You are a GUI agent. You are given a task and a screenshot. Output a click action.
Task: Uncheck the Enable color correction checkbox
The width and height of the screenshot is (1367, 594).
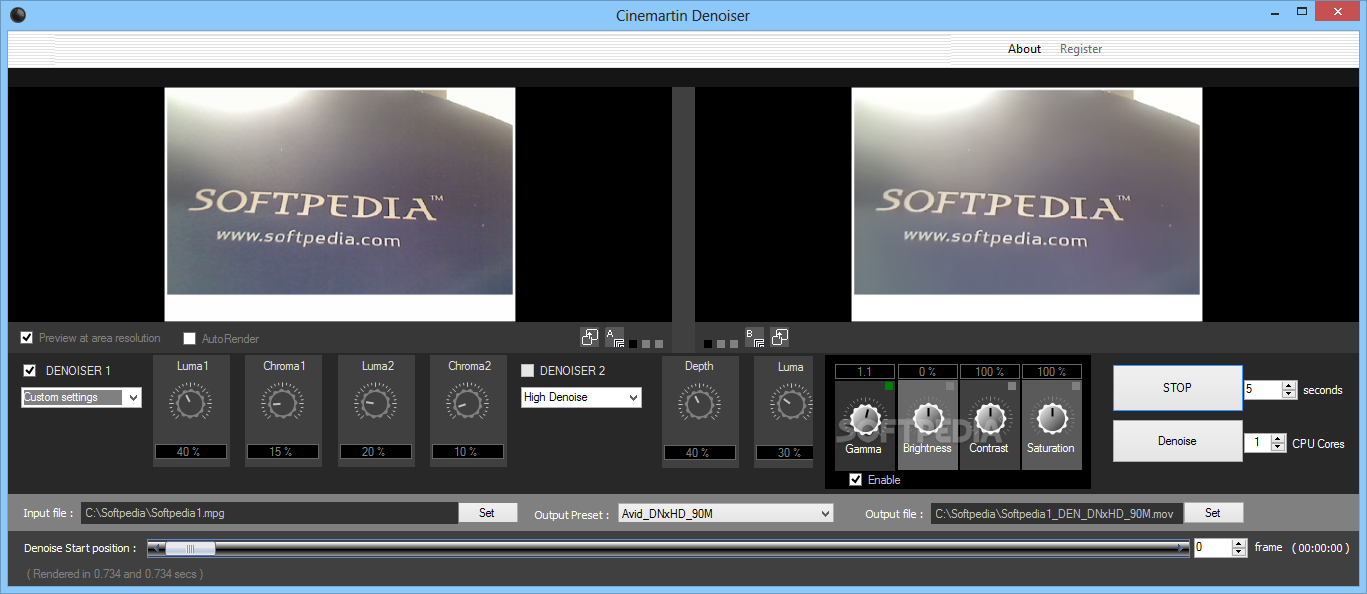855,480
